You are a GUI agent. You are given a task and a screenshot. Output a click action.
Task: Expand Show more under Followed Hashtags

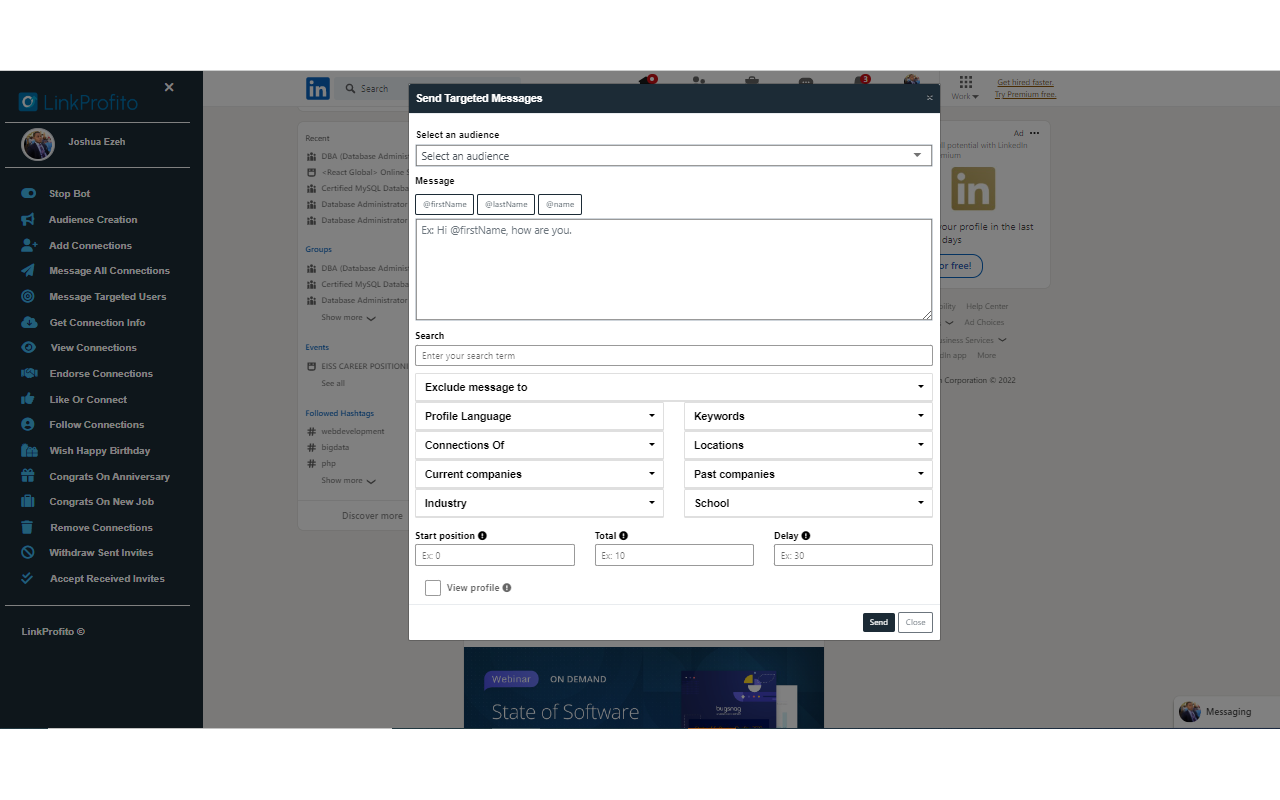[x=348, y=480]
